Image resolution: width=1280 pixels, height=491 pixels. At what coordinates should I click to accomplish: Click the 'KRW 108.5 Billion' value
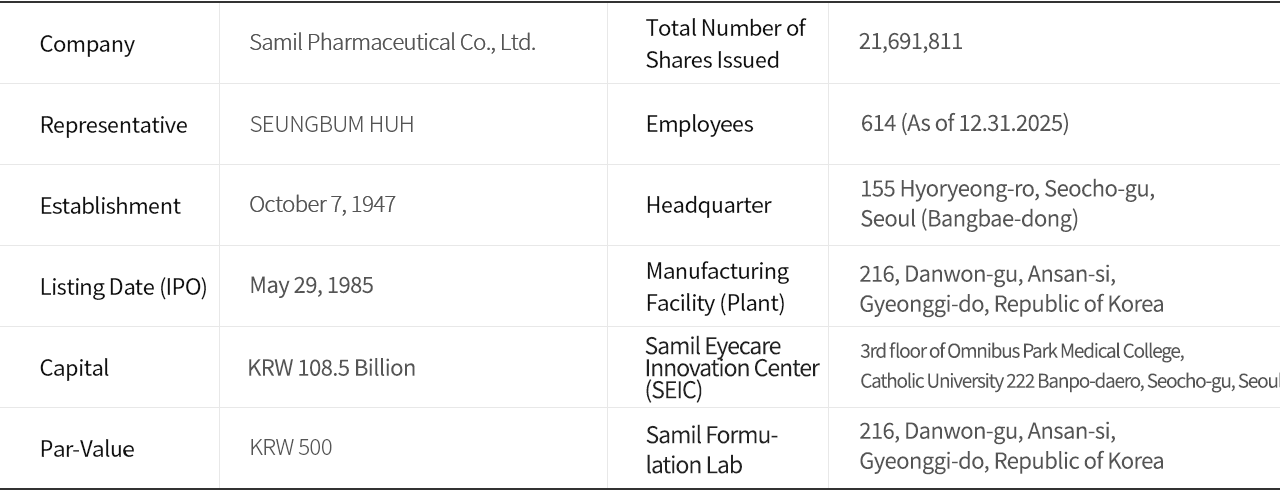(331, 368)
